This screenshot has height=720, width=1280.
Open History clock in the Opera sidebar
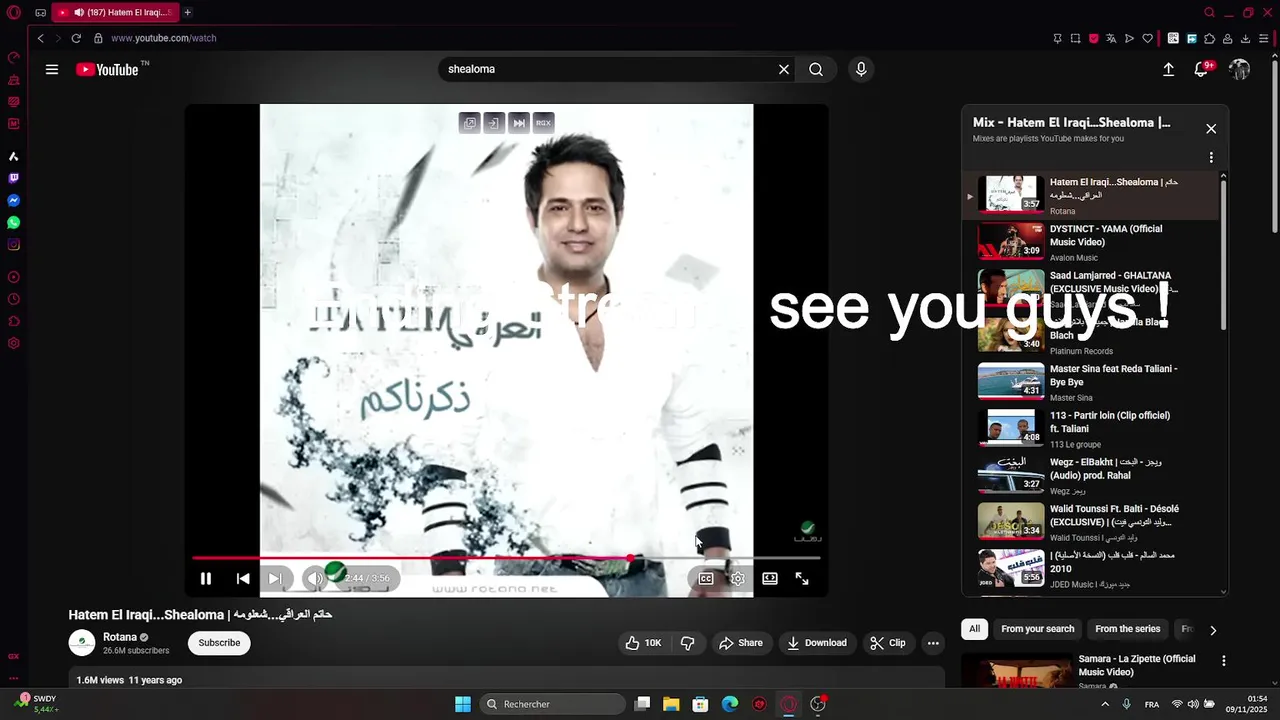click(13, 299)
